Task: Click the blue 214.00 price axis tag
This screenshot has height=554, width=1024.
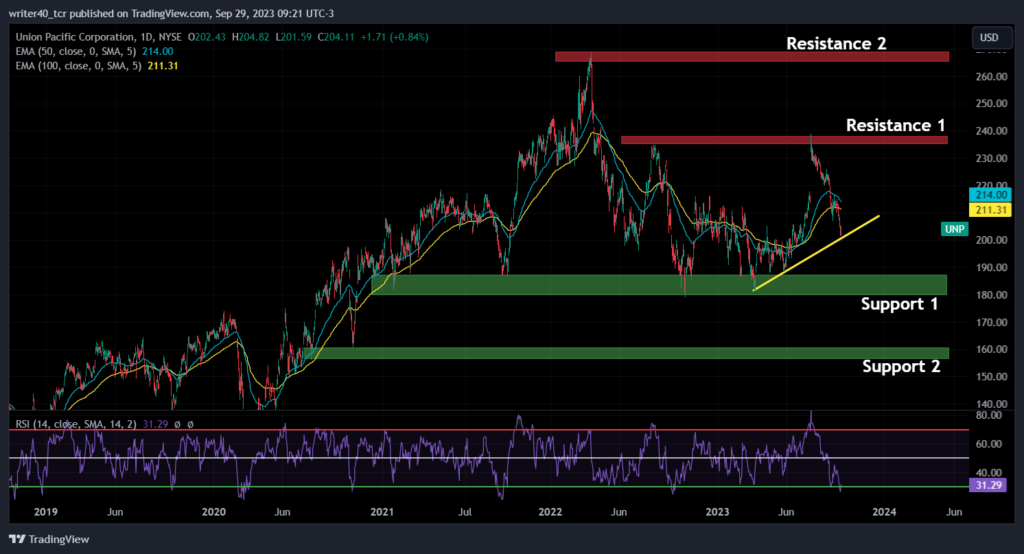Action: pos(991,195)
